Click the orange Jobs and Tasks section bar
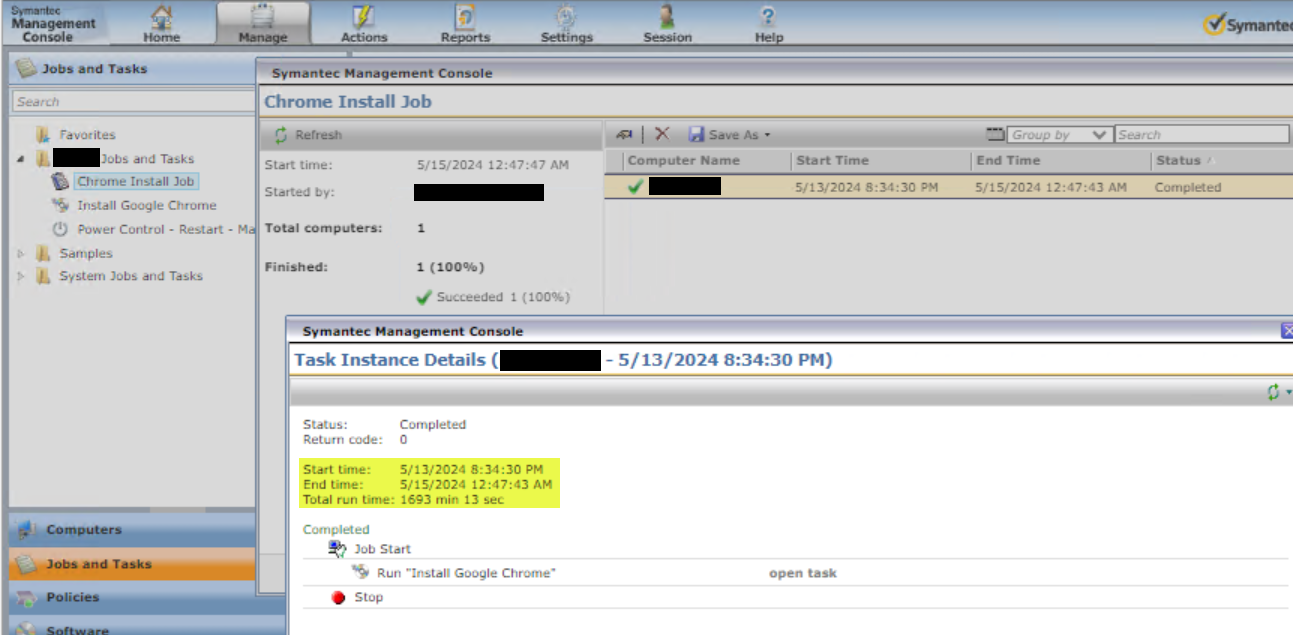Image resolution: width=1293 pixels, height=635 pixels. (x=132, y=564)
